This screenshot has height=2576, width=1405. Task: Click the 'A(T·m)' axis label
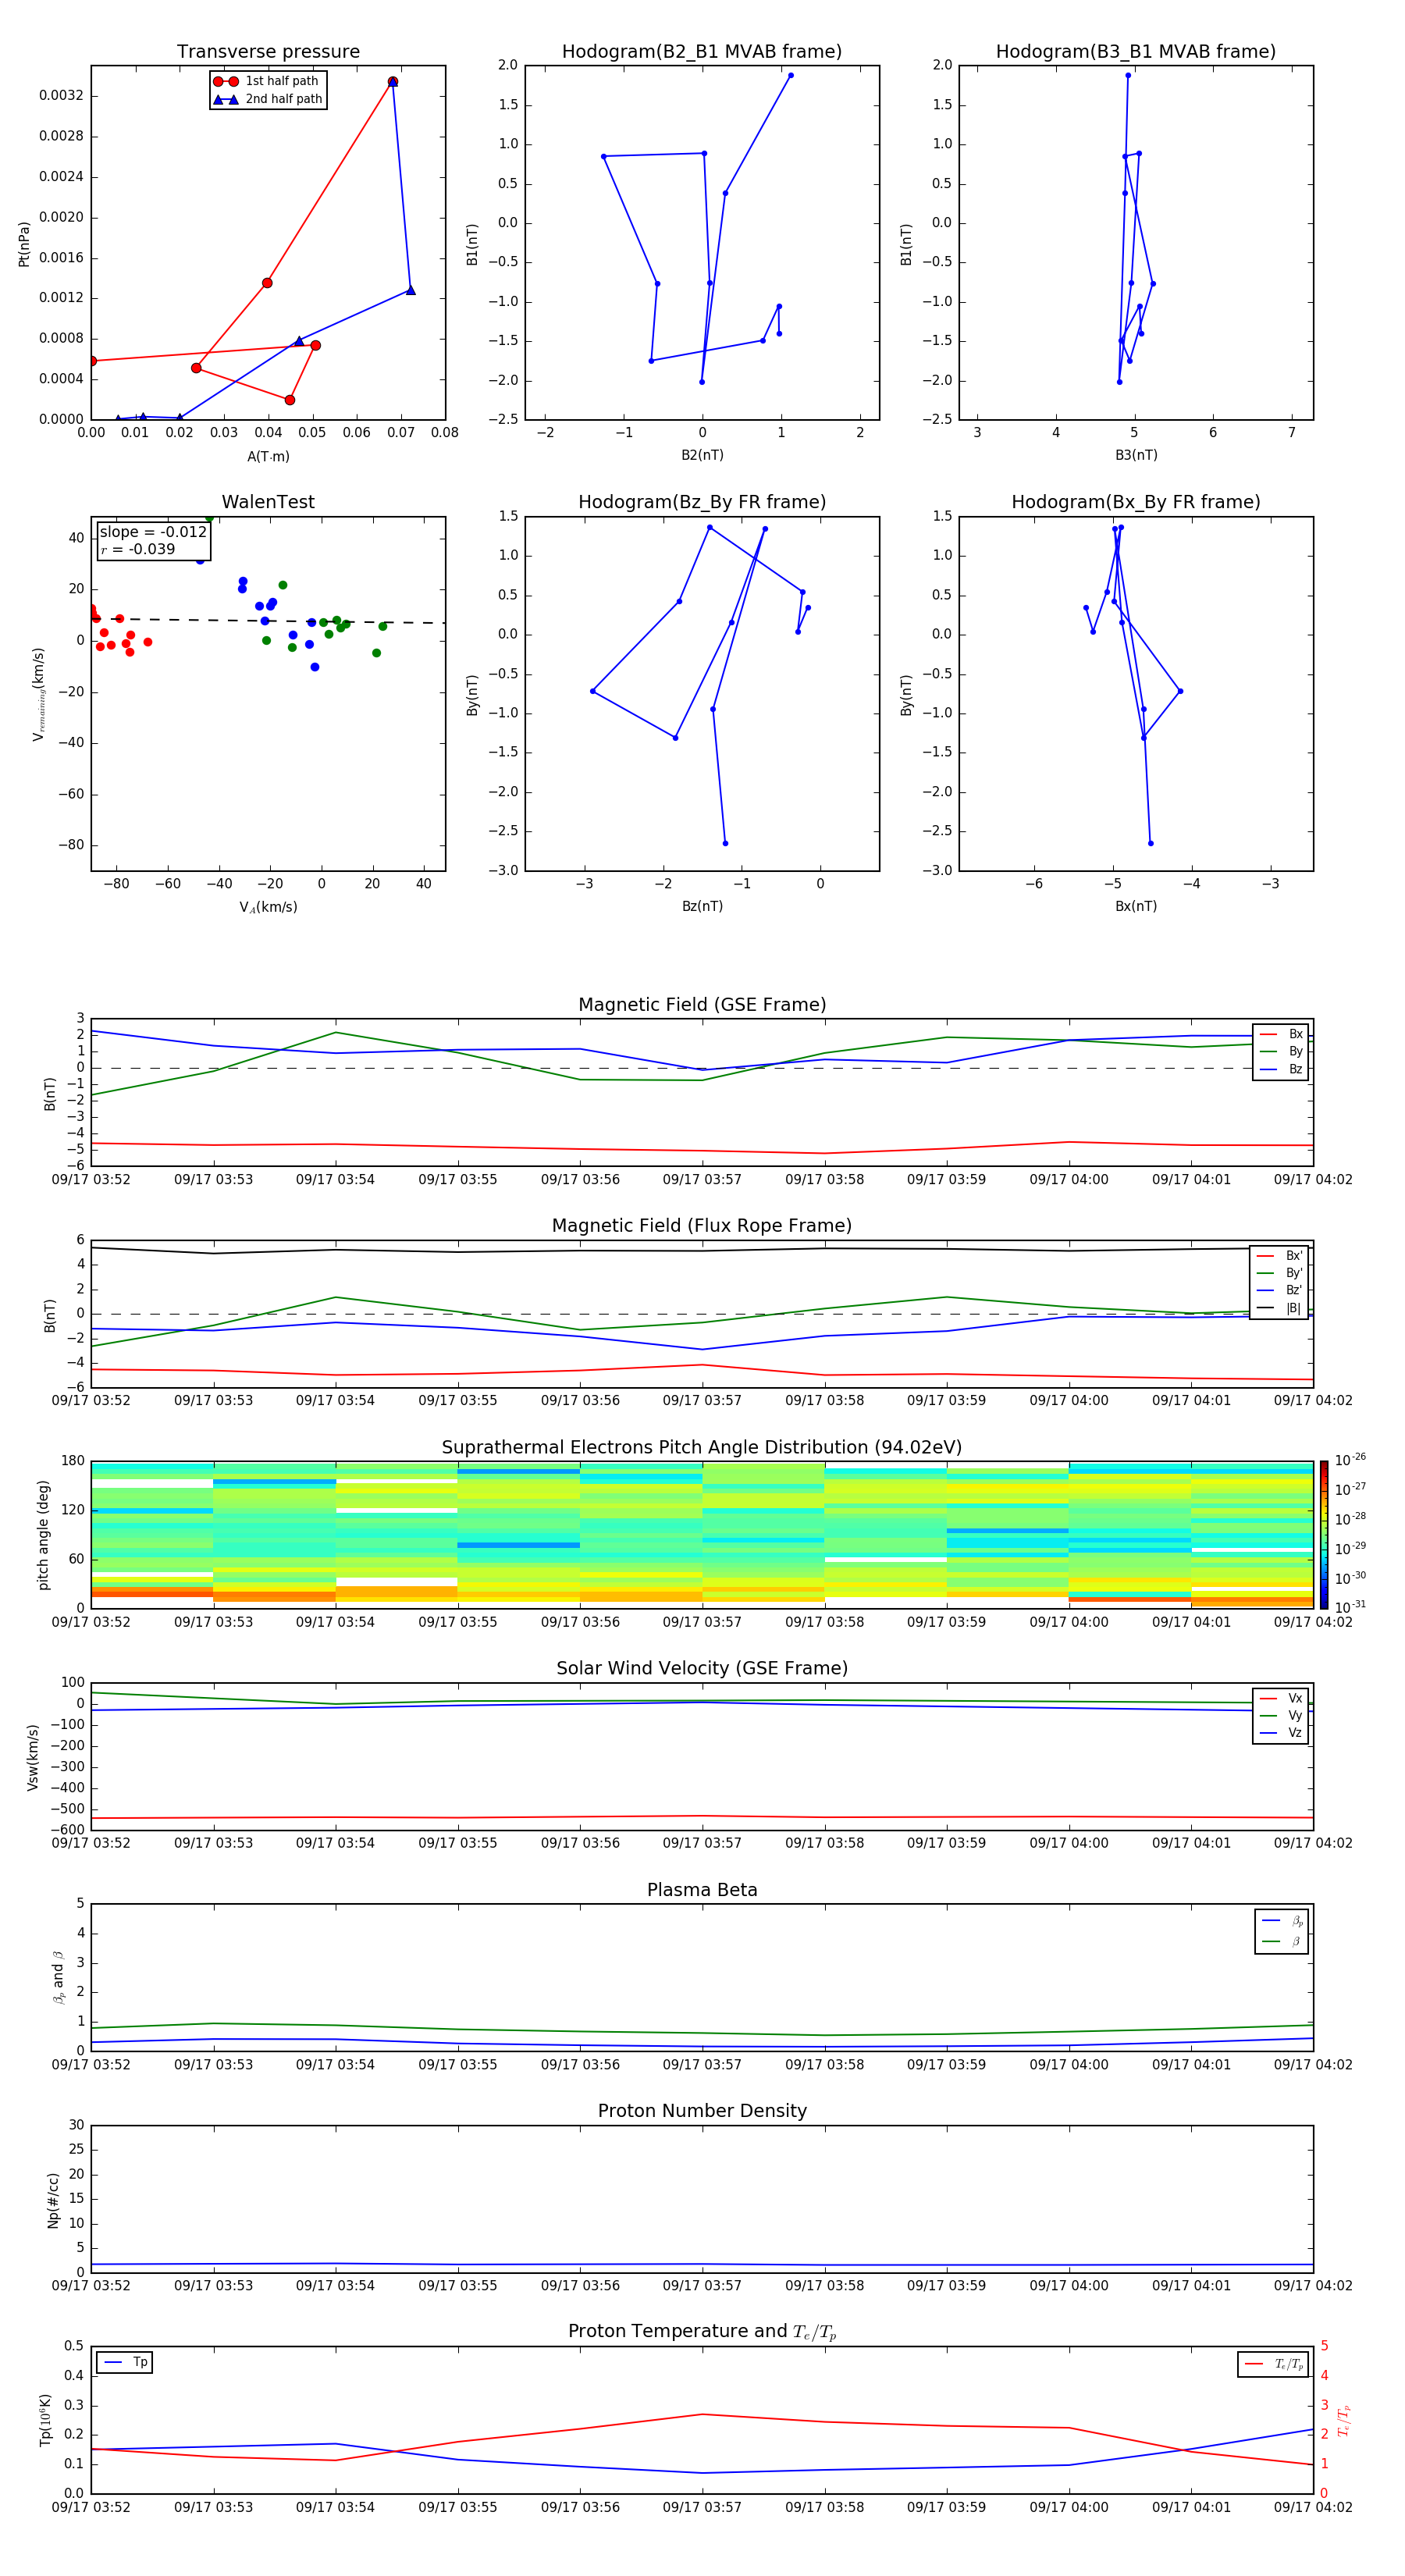pyautogui.click(x=268, y=457)
